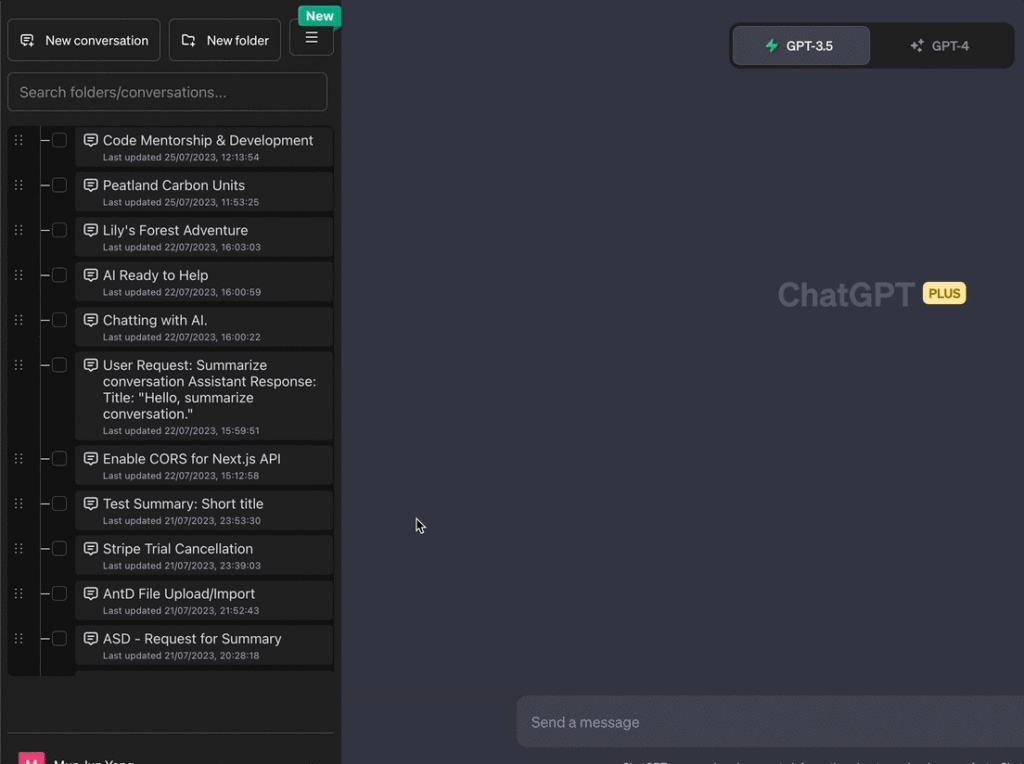Image resolution: width=1024 pixels, height=764 pixels.
Task: Tick the checkbox for Code Mentorship & Development
Action: point(59,140)
